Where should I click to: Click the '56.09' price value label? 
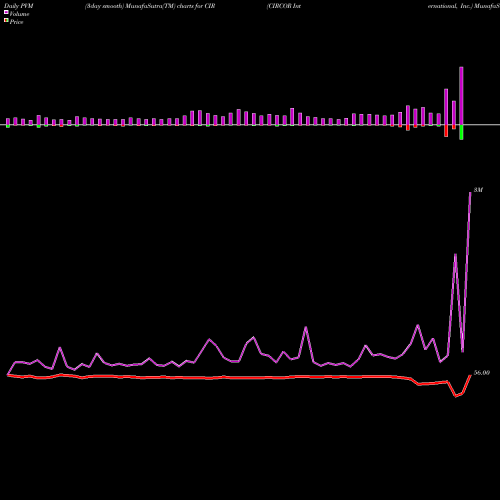tap(482, 373)
